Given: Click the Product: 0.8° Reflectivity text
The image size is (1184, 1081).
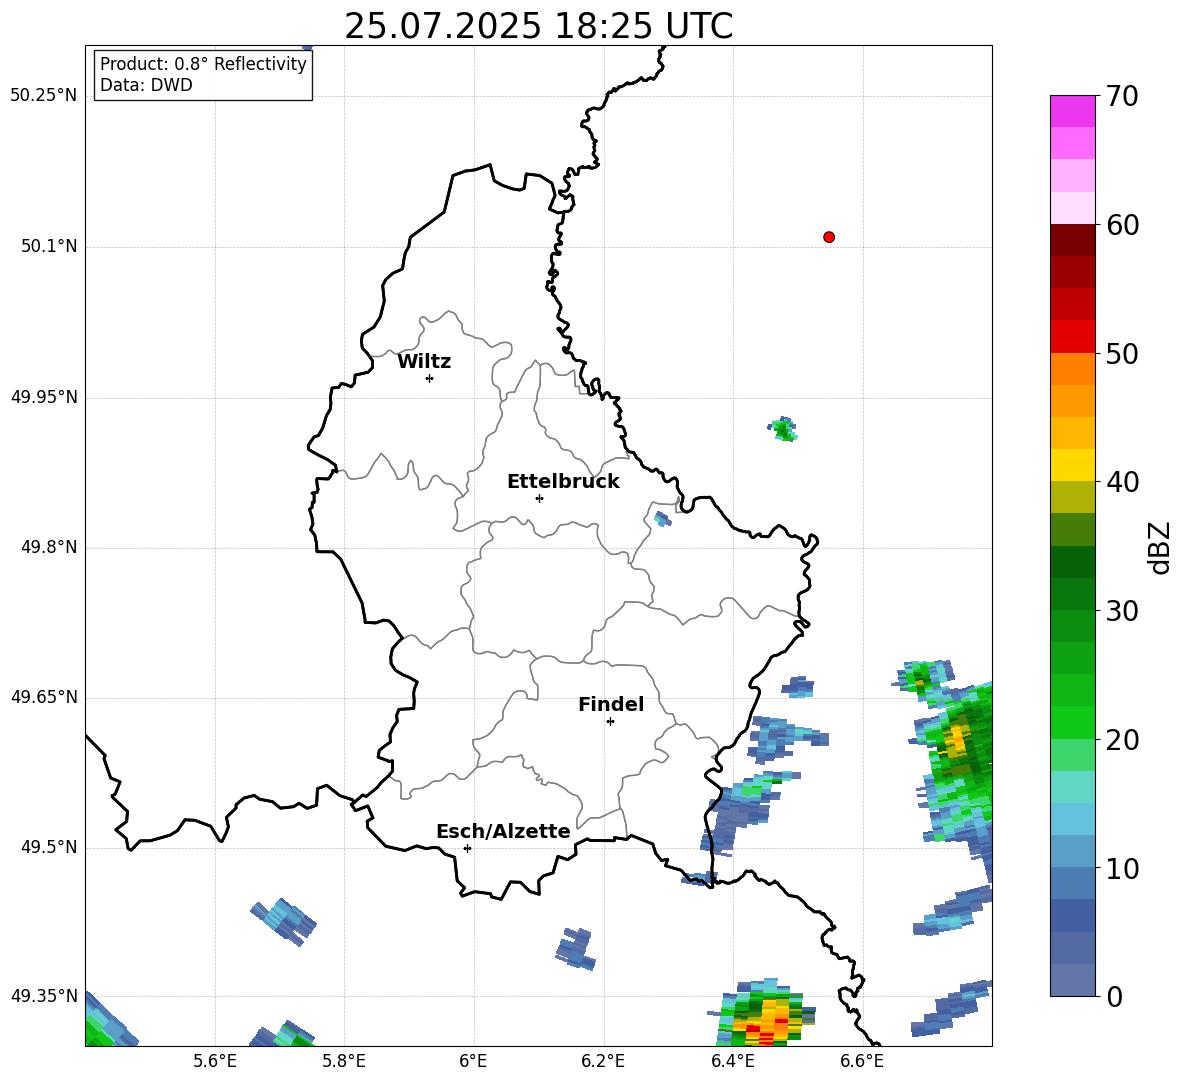Looking at the screenshot, I should point(203,64).
